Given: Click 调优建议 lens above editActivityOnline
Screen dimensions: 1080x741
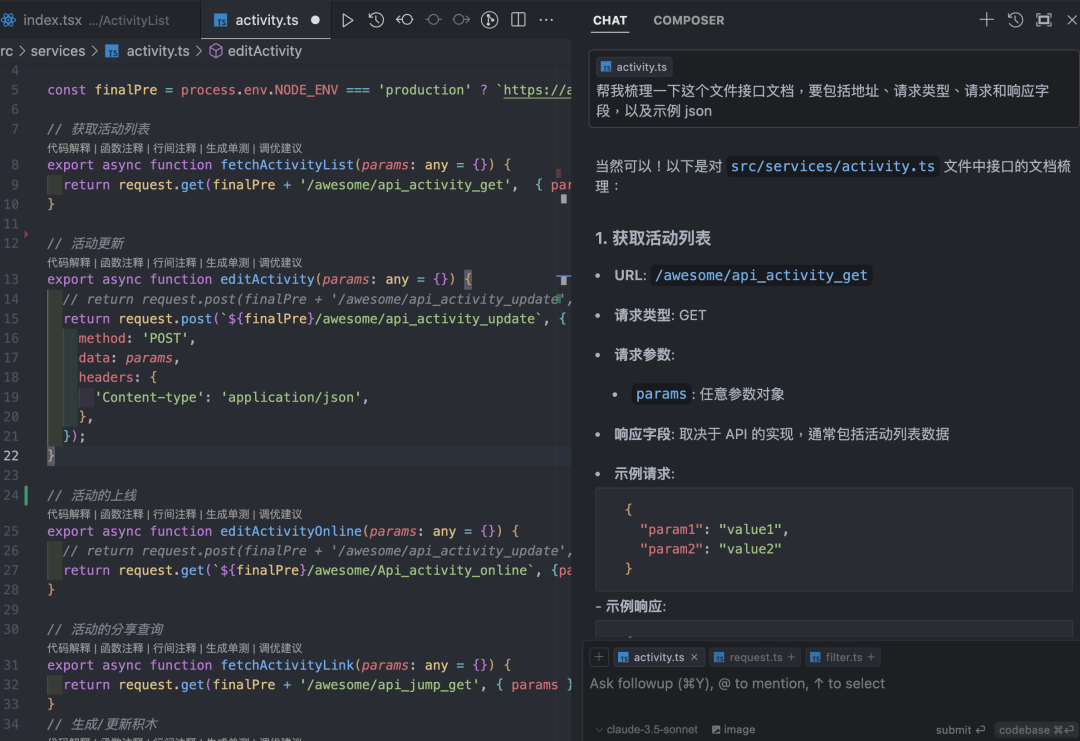Looking at the screenshot, I should pos(280,514).
